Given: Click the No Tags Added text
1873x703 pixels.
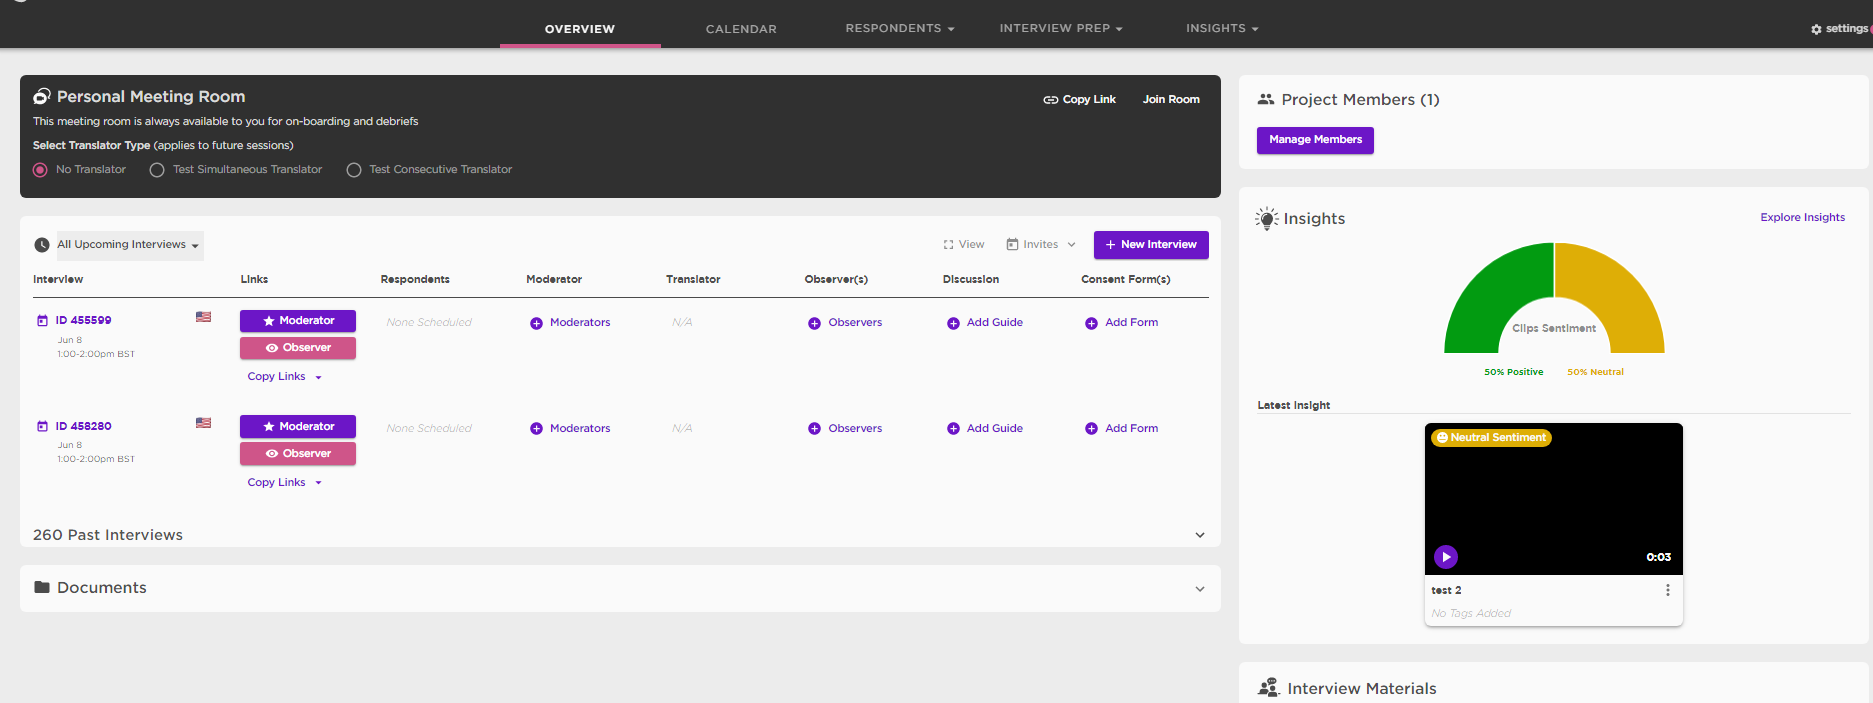Looking at the screenshot, I should 1471,614.
